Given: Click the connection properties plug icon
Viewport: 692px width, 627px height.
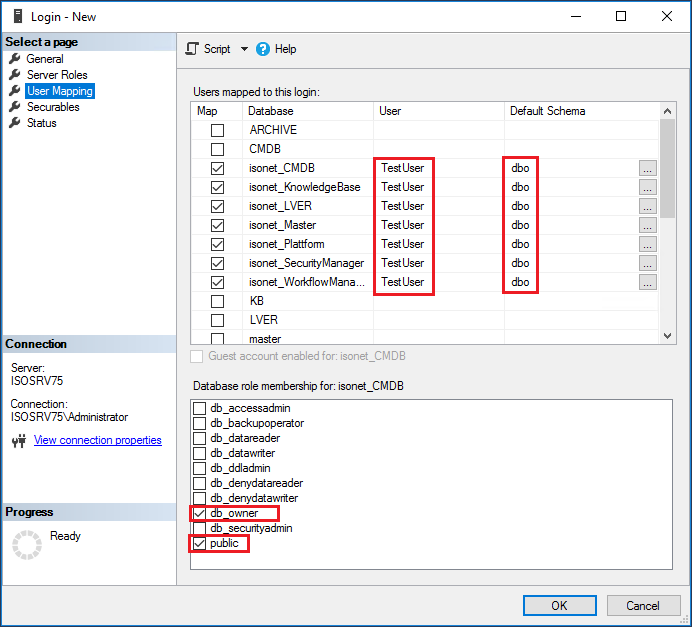Looking at the screenshot, I should (19, 440).
